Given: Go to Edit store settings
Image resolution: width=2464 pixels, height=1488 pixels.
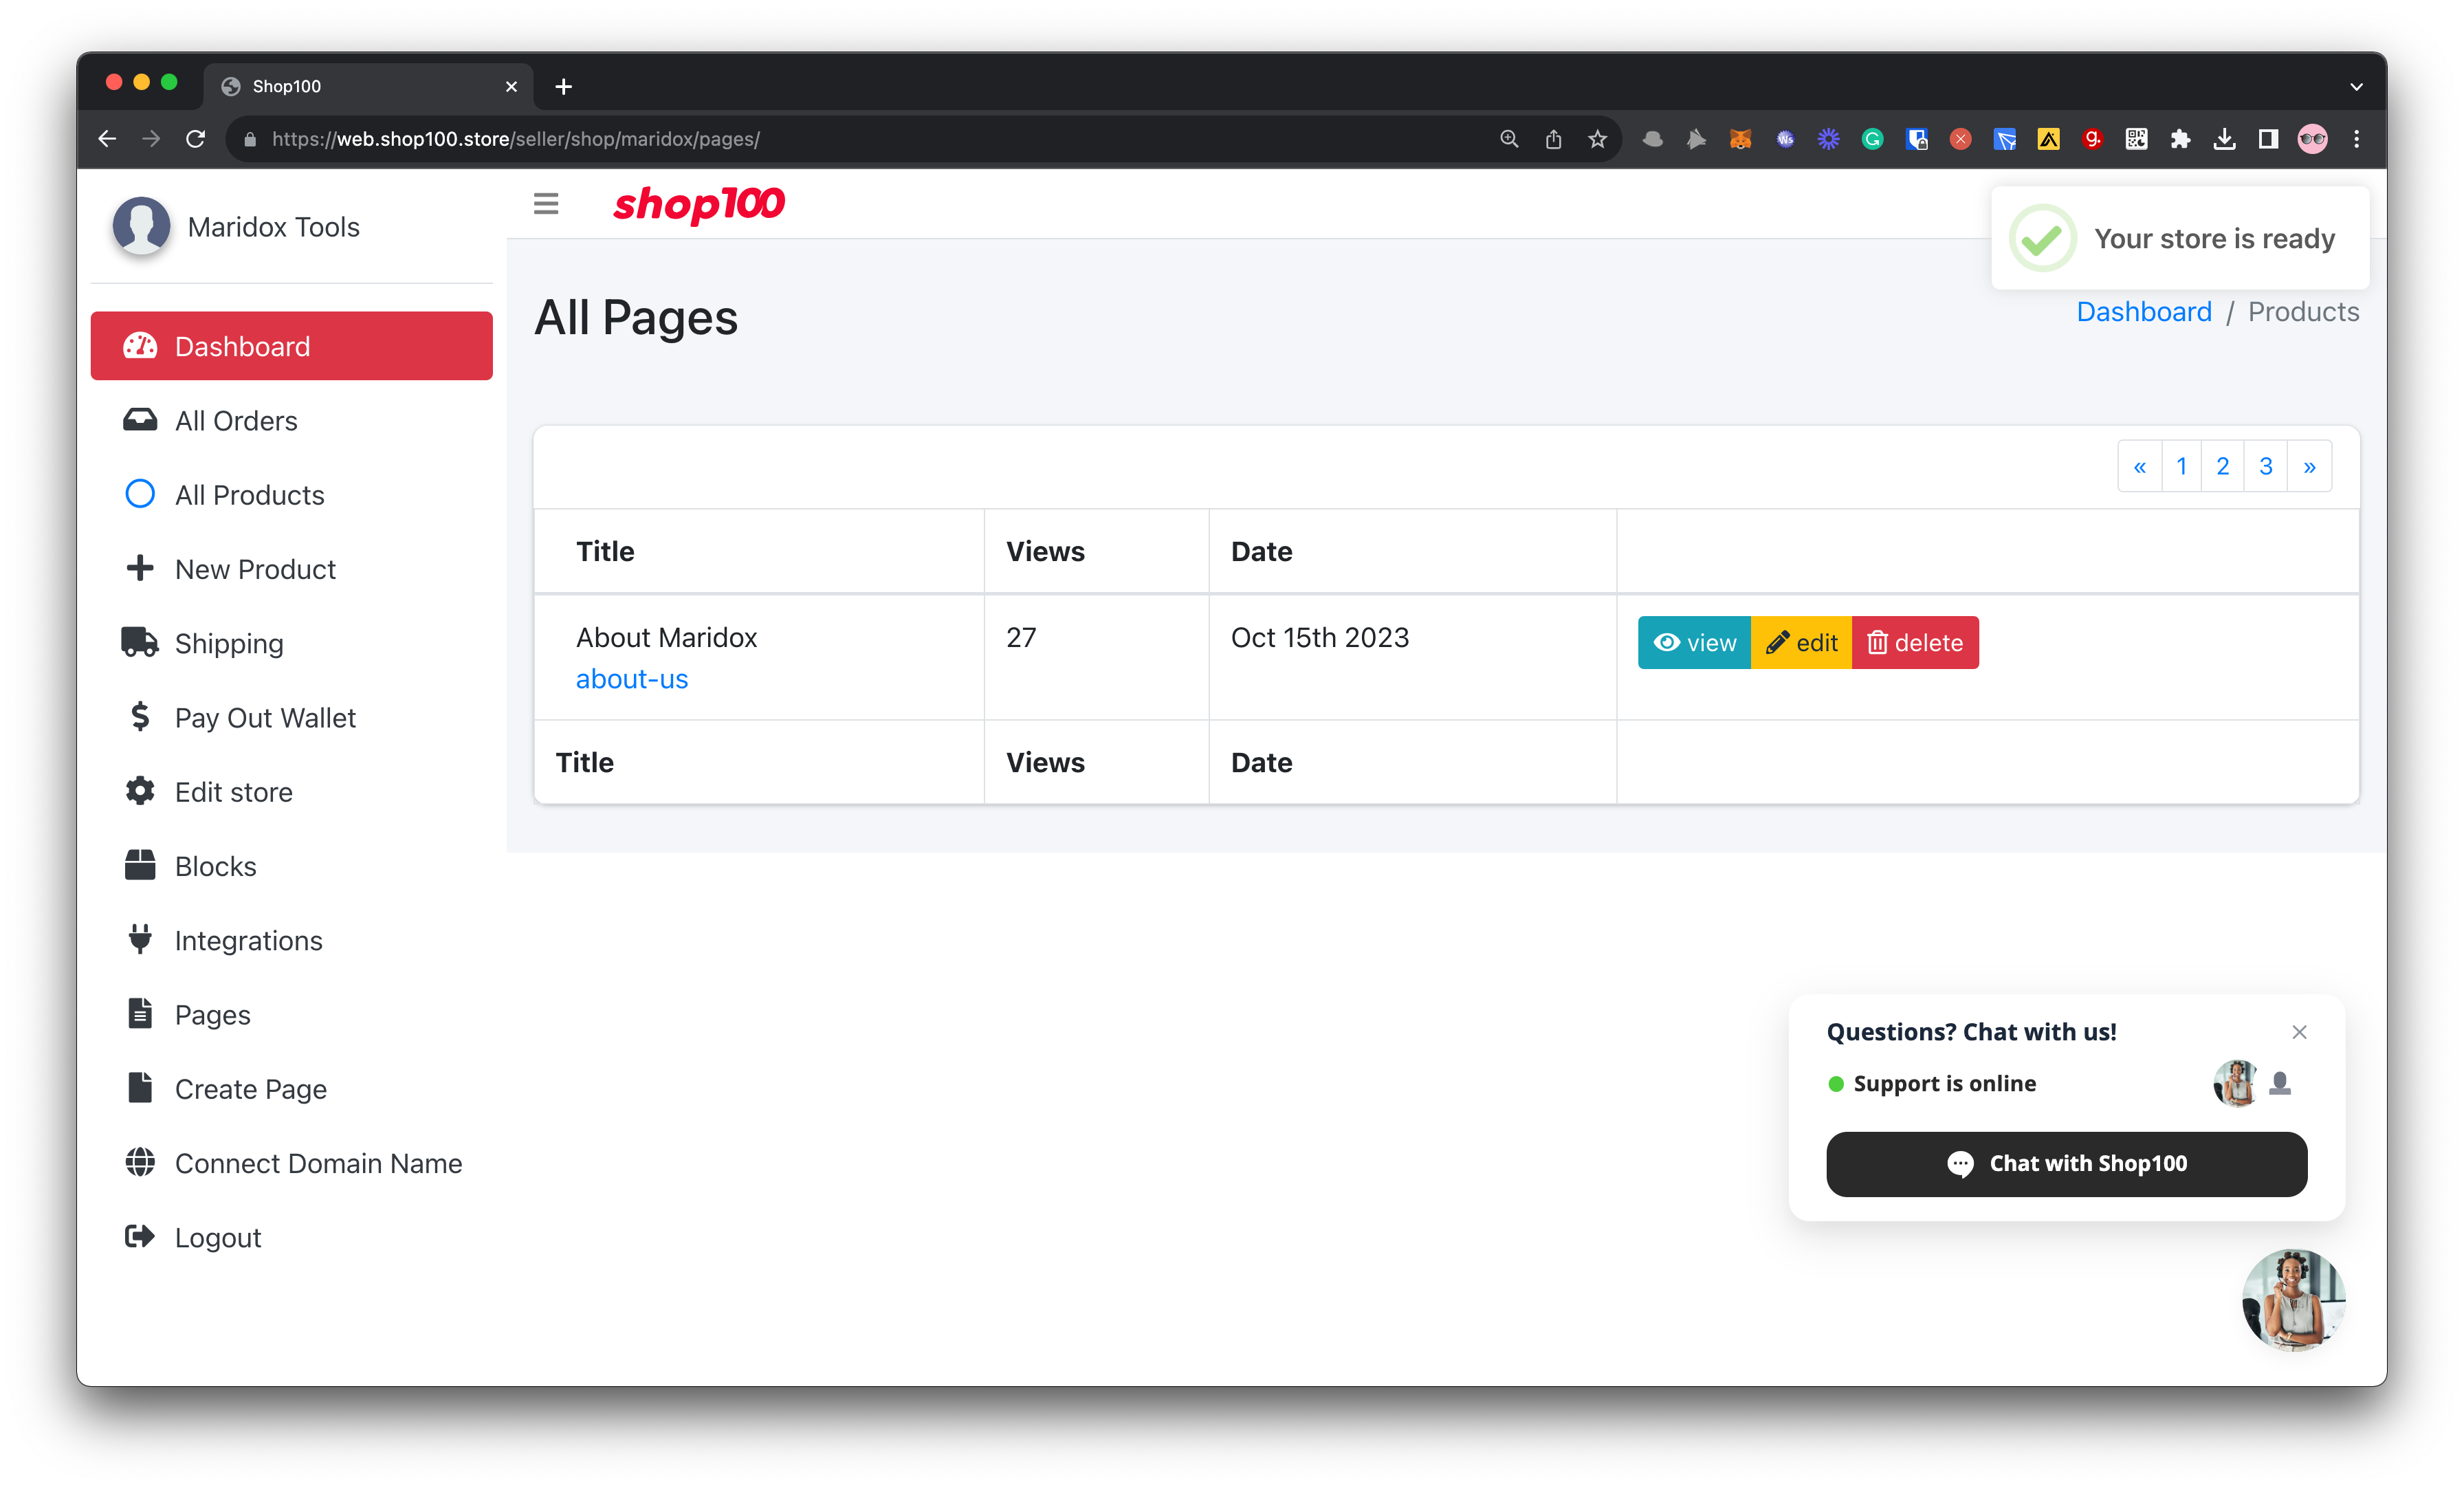Looking at the screenshot, I should 291,791.
